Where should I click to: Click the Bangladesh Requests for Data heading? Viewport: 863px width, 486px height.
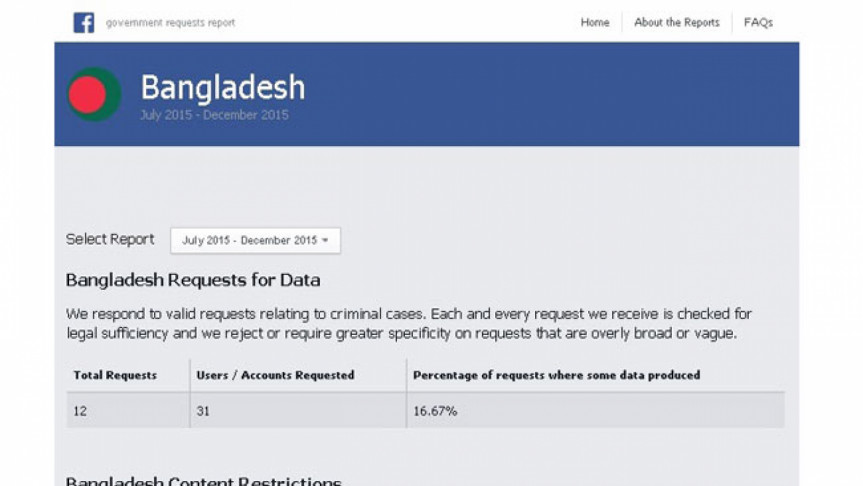(x=193, y=280)
